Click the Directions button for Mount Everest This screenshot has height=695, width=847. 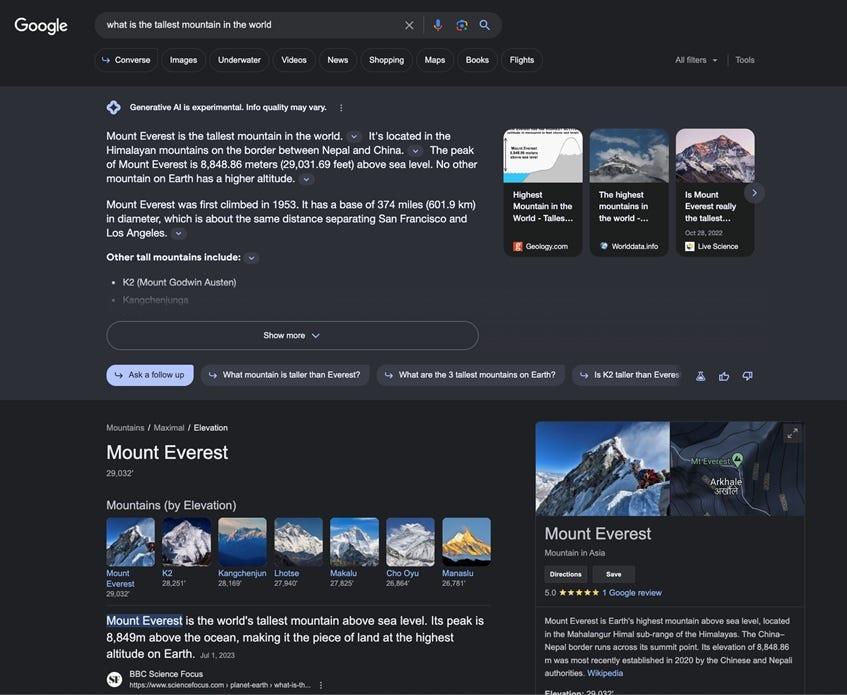(x=566, y=574)
